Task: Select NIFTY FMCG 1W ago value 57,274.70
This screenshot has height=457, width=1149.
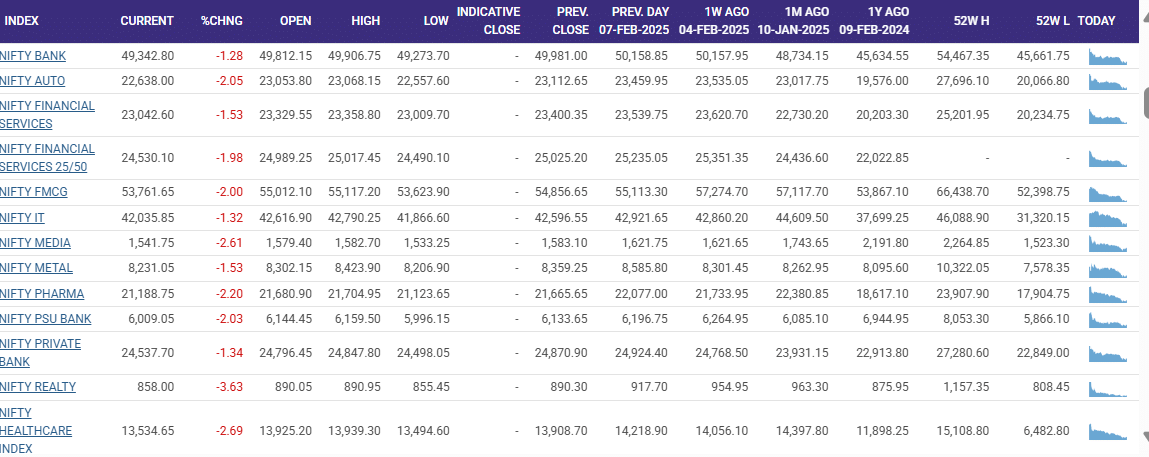Action: pos(722,193)
